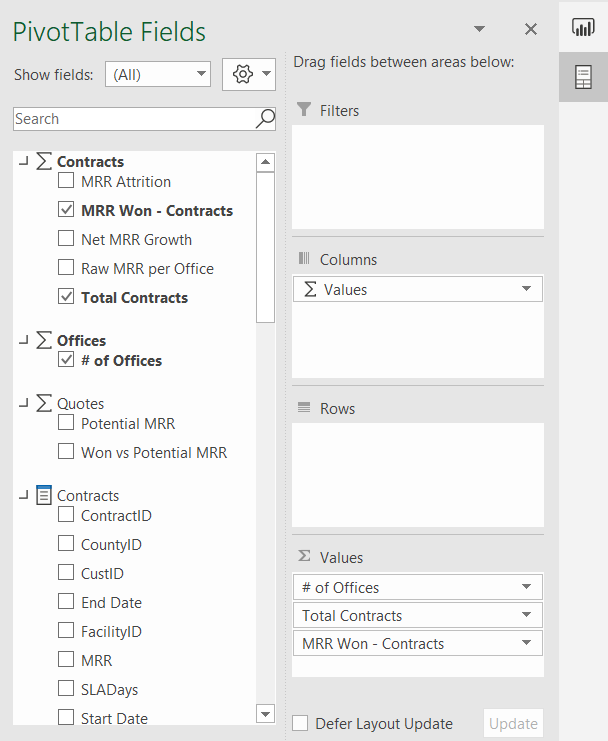Click the Update button
This screenshot has width=608, height=741.
[514, 724]
